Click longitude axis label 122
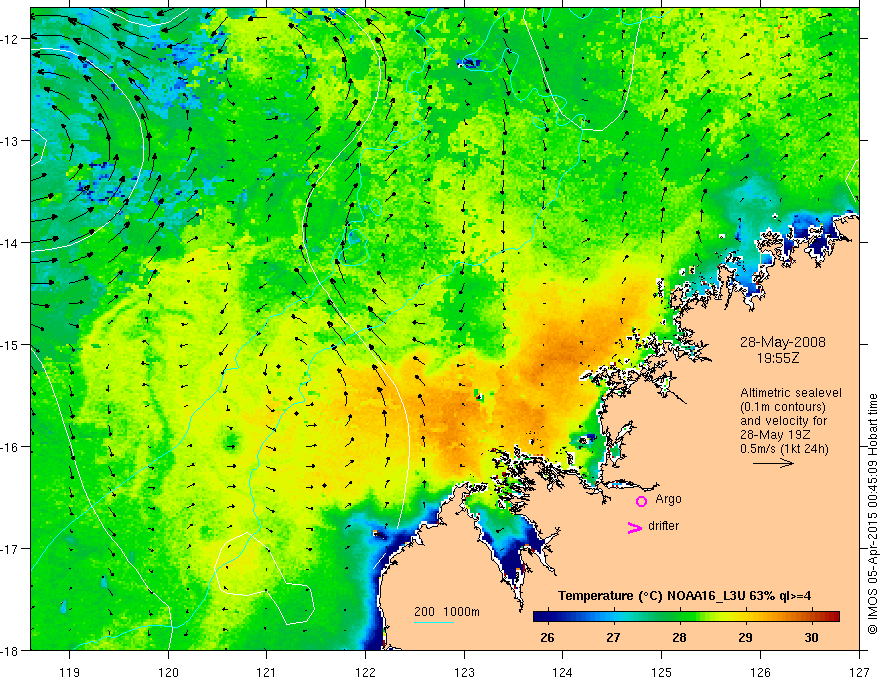Screen dimensions: 880x680 [365, 672]
